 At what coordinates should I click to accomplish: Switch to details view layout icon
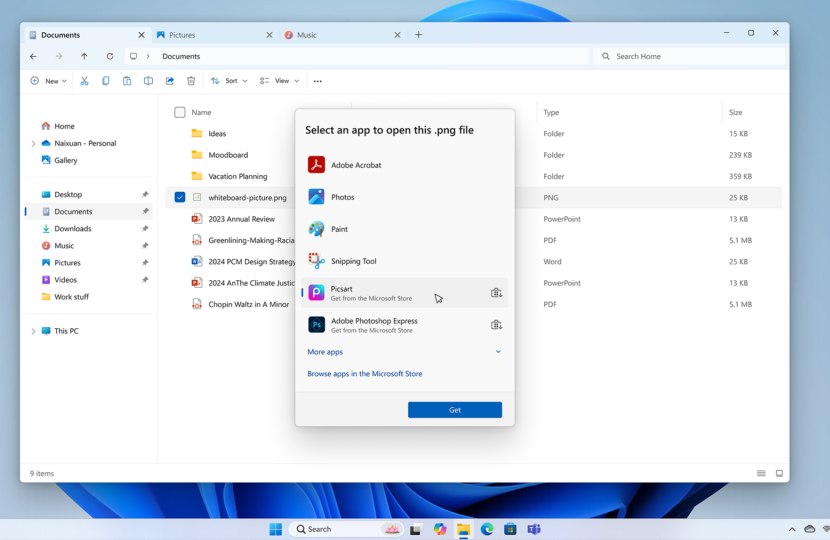tap(761, 473)
